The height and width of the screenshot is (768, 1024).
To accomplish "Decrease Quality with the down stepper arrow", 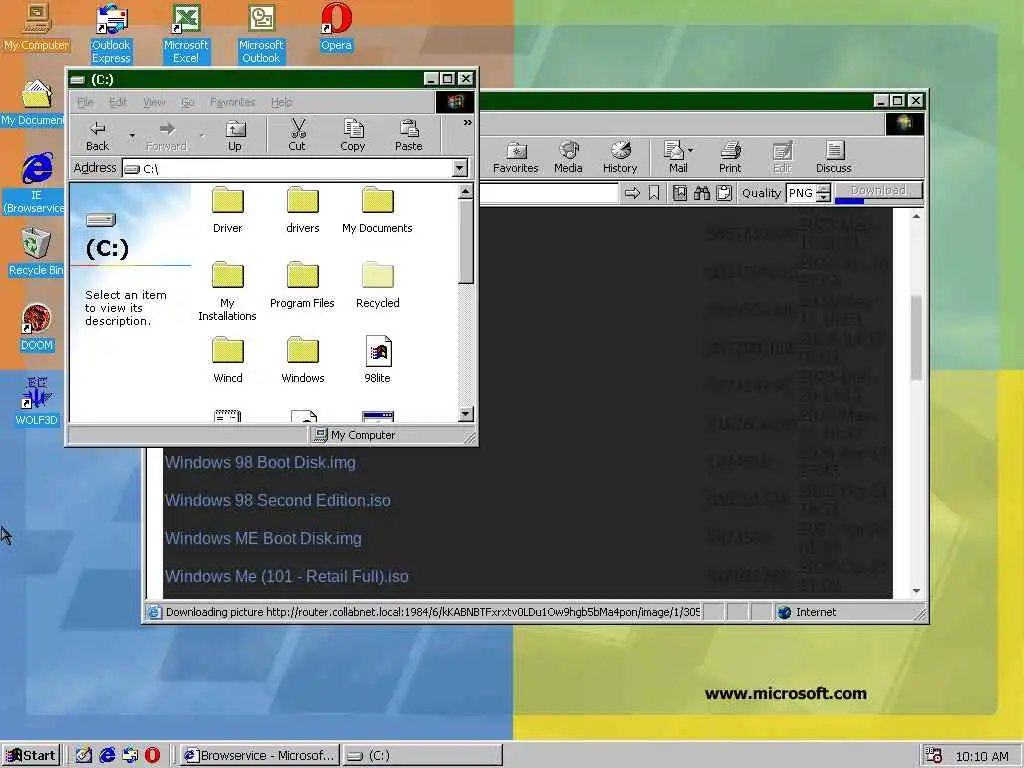I will coord(824,197).
